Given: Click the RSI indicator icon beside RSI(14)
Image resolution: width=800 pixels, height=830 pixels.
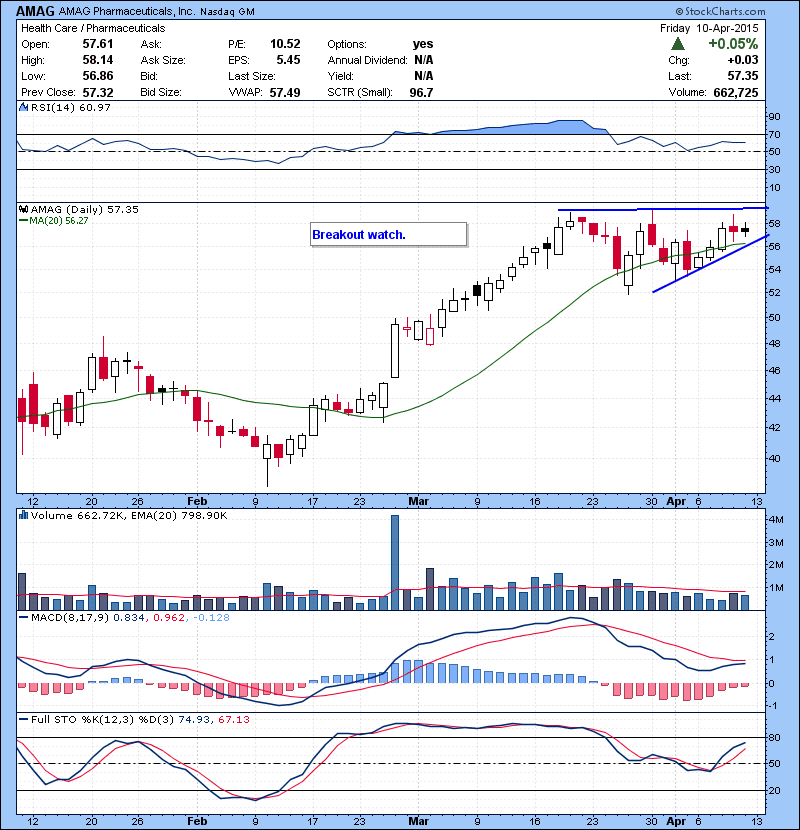Looking at the screenshot, I should 24,107.
